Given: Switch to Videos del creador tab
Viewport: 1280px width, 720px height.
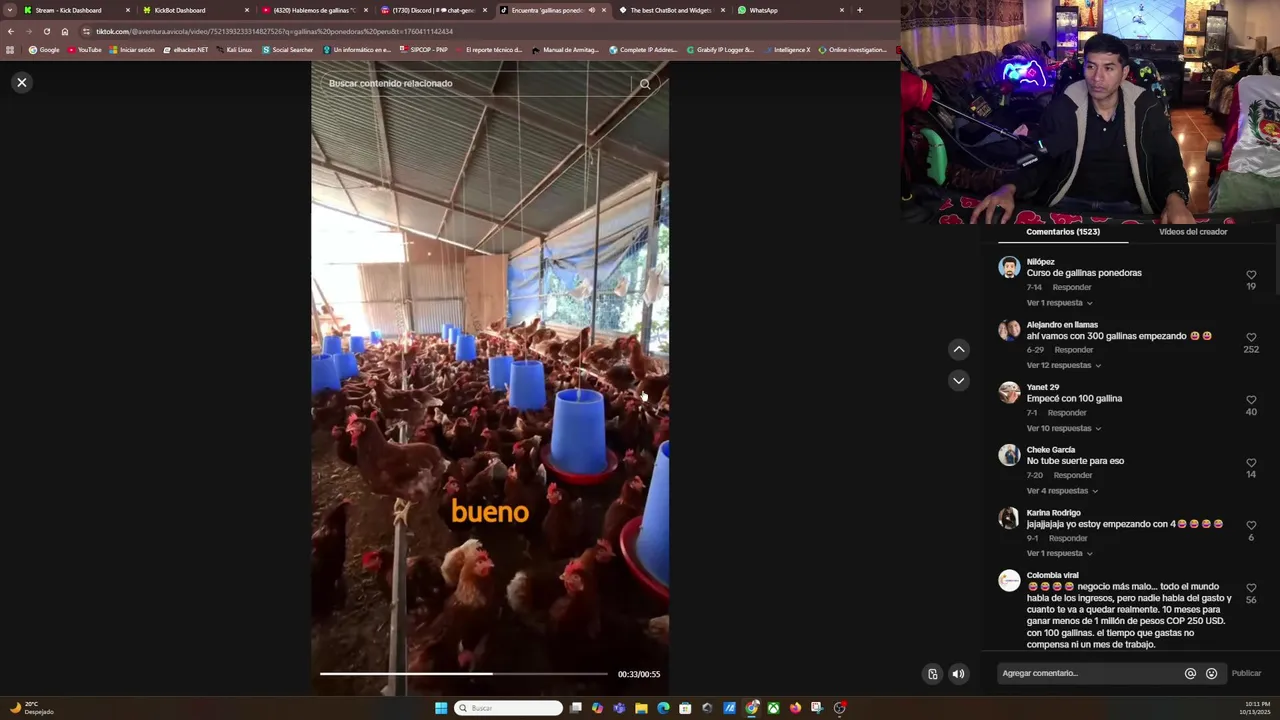Looking at the screenshot, I should 1193,232.
